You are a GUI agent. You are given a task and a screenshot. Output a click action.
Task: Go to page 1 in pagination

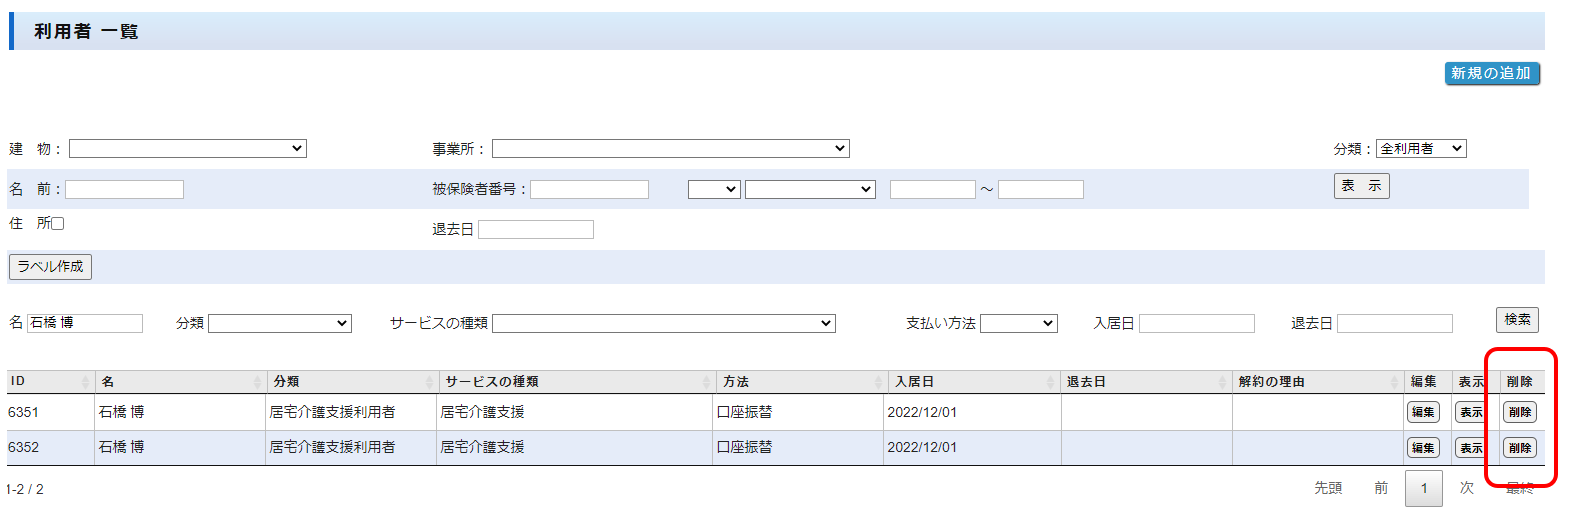coord(1423,488)
